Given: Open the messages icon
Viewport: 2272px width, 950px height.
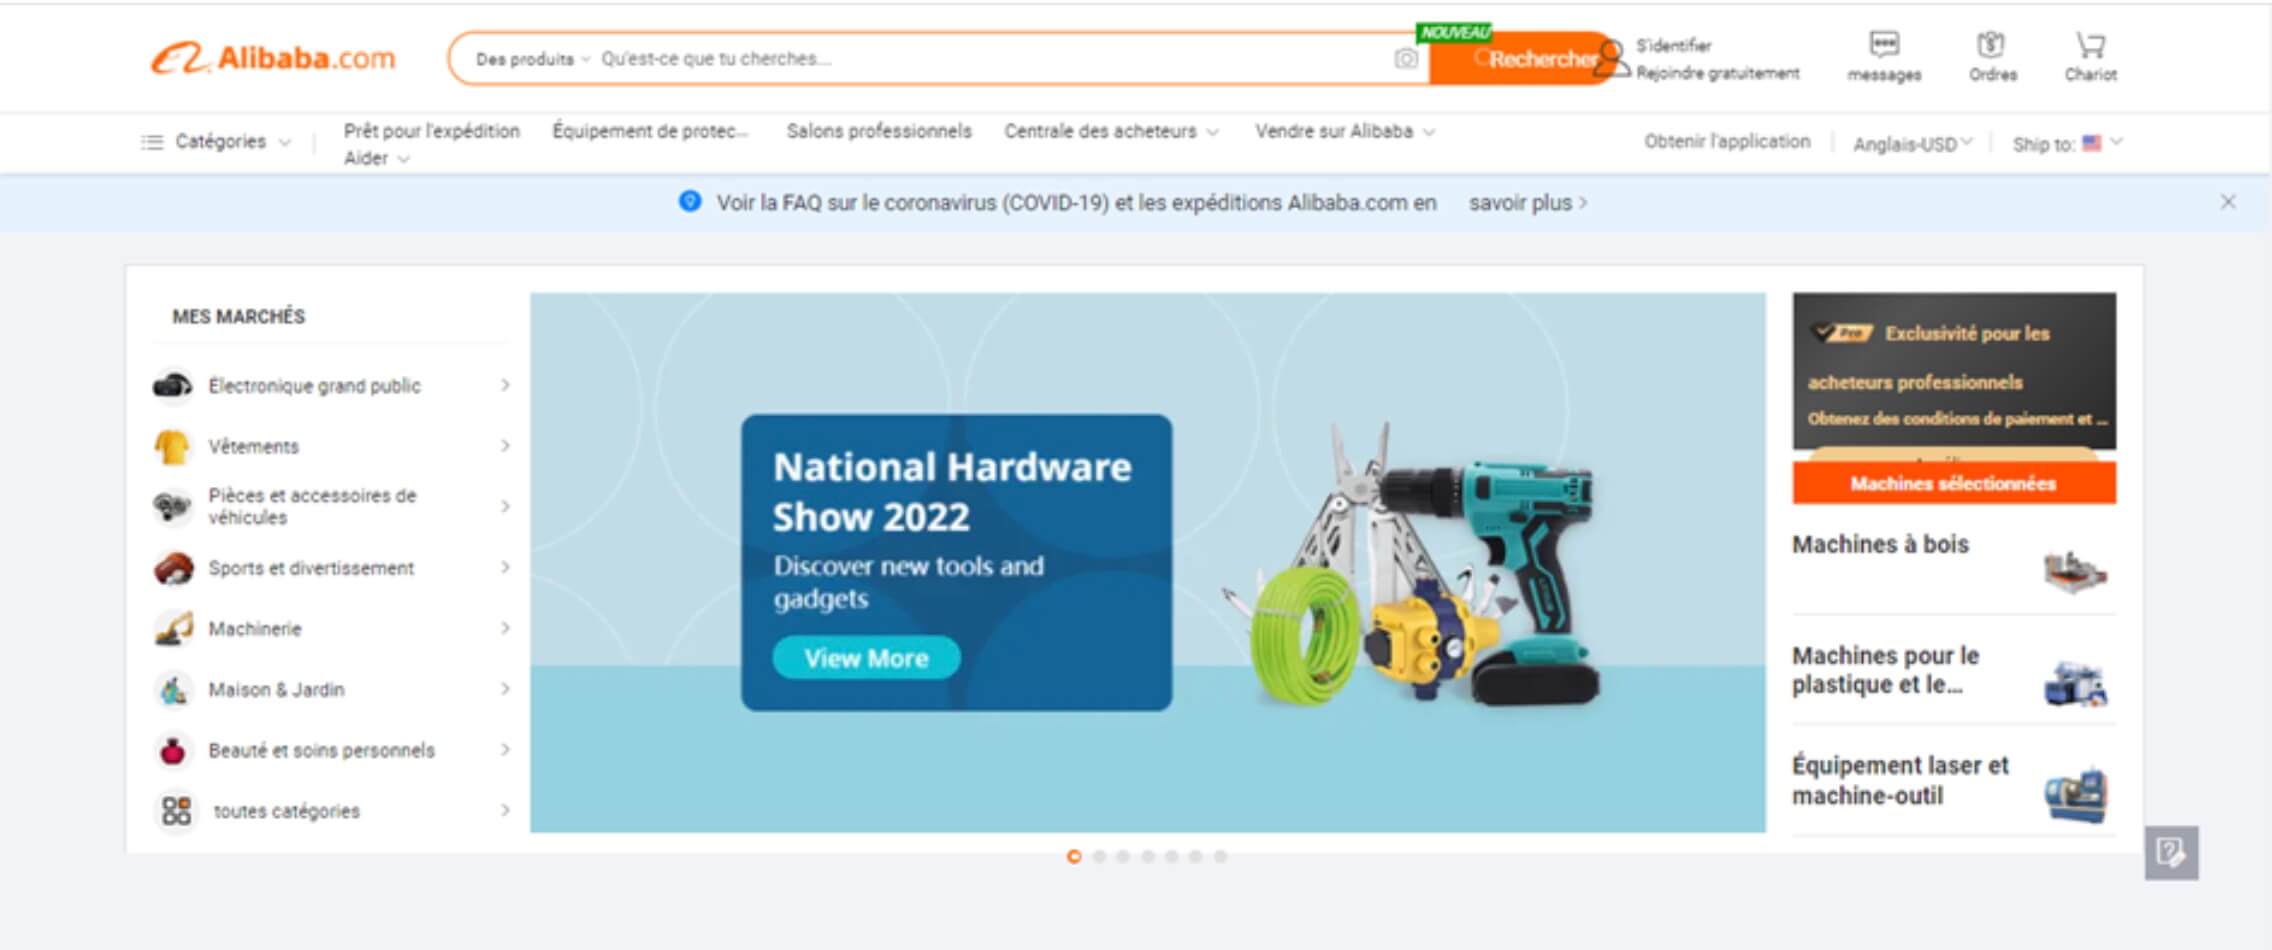Looking at the screenshot, I should point(1884,45).
